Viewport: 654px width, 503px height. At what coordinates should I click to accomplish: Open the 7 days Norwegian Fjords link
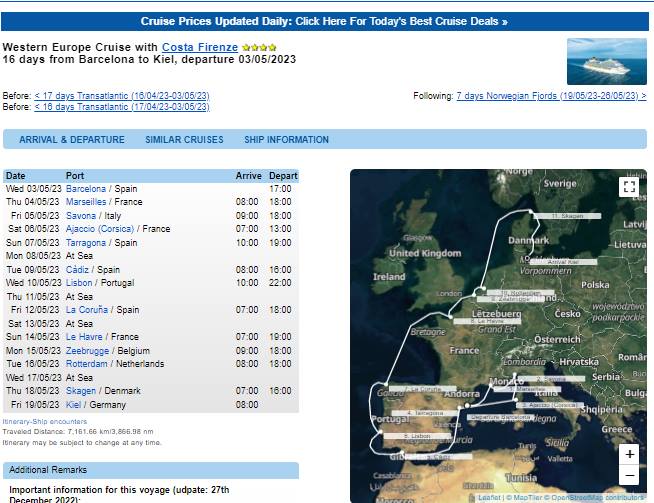tap(551, 96)
